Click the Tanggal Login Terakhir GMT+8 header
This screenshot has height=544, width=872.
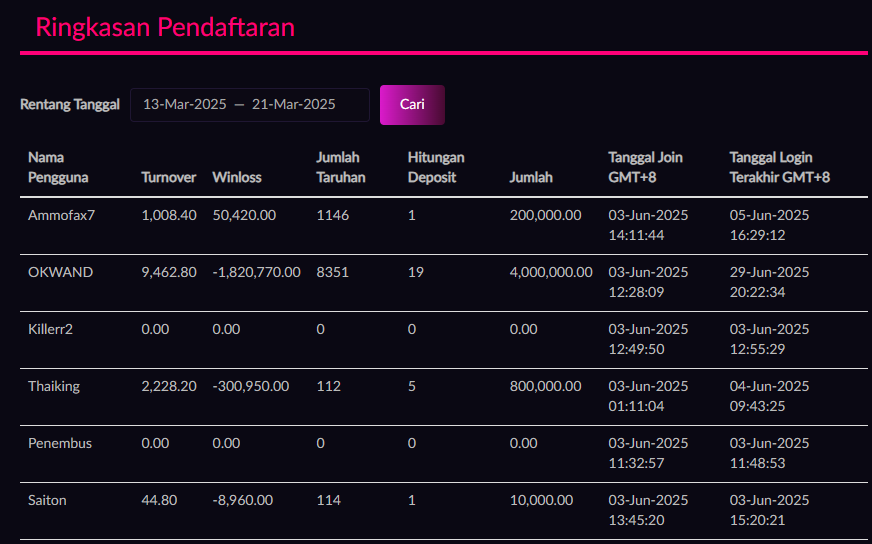pos(780,167)
